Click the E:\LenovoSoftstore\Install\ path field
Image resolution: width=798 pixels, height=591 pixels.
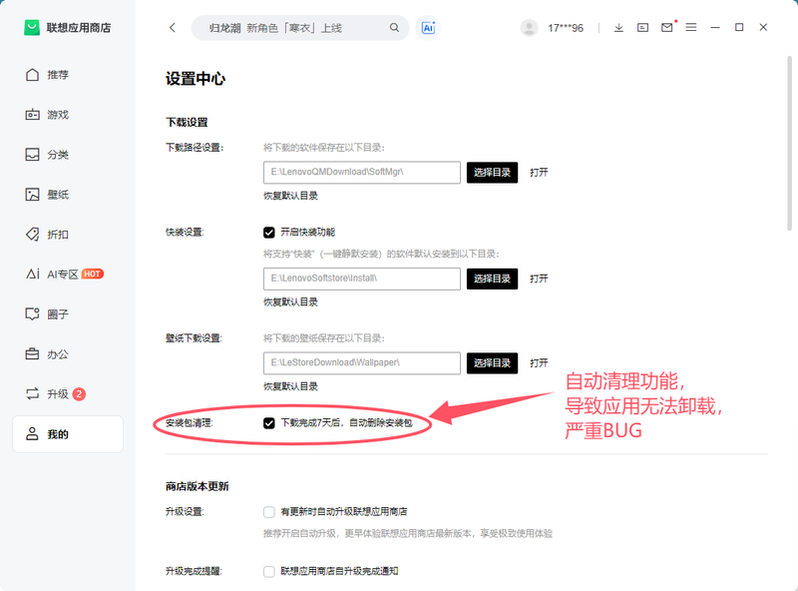[x=362, y=278]
